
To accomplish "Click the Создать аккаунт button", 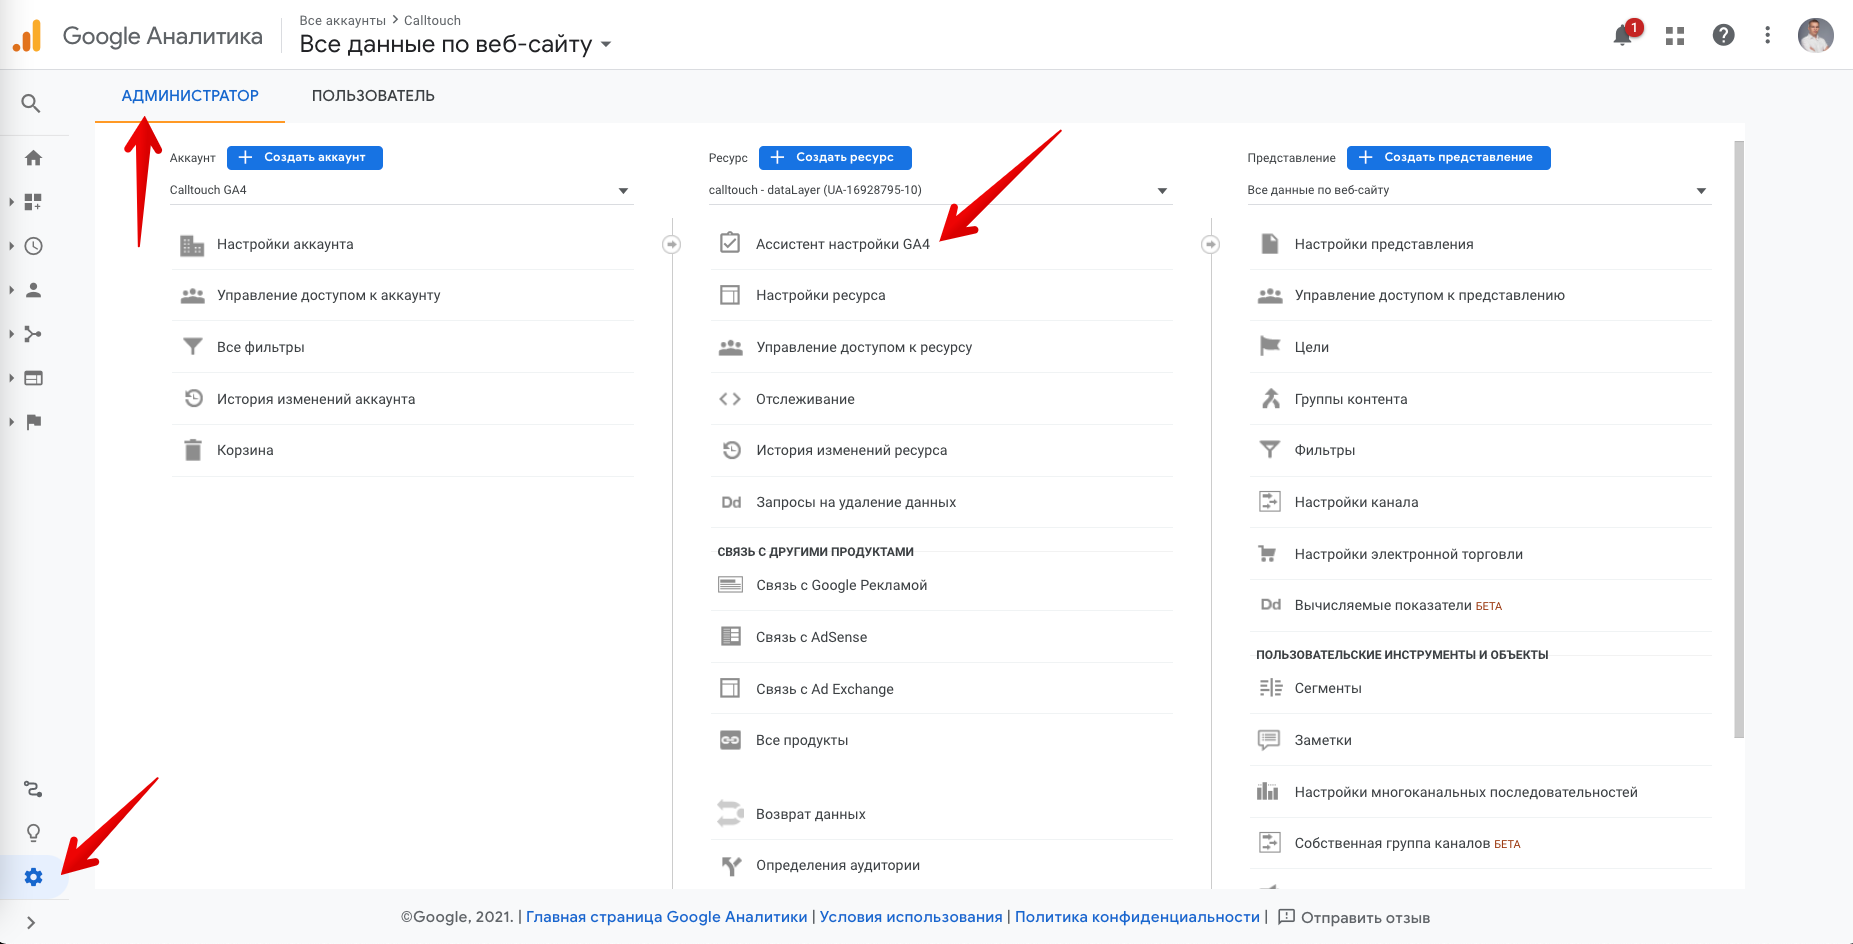I will tap(304, 157).
